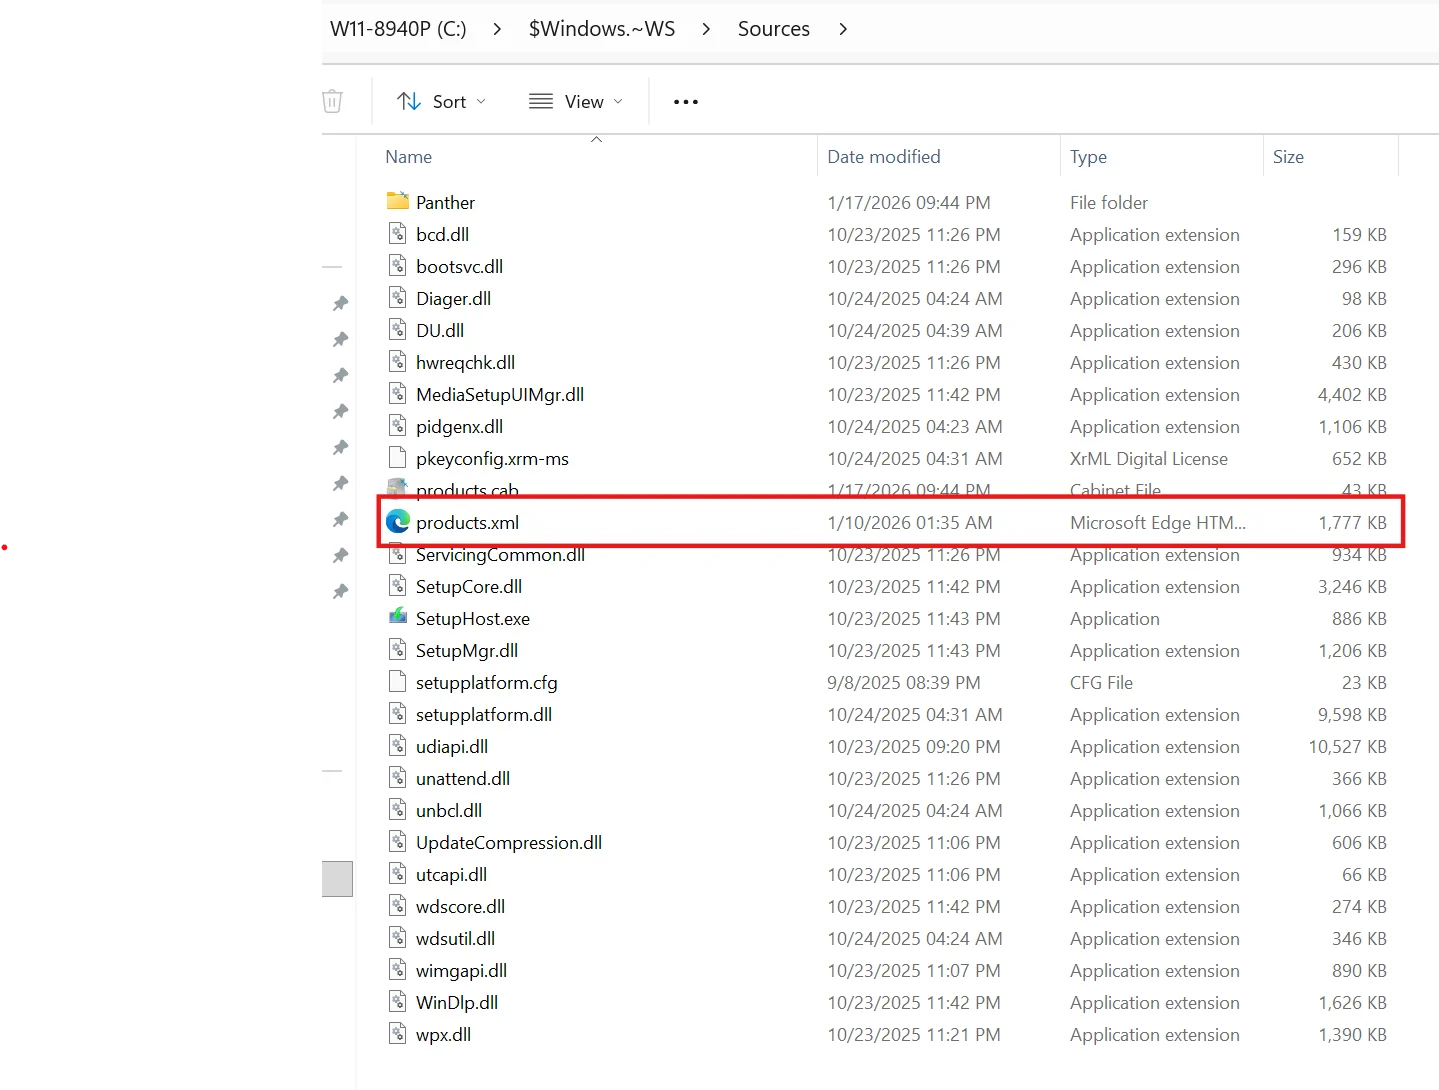Expand chevron after $Windows.~WS breadcrumb
1439x1090 pixels.
coord(706,29)
